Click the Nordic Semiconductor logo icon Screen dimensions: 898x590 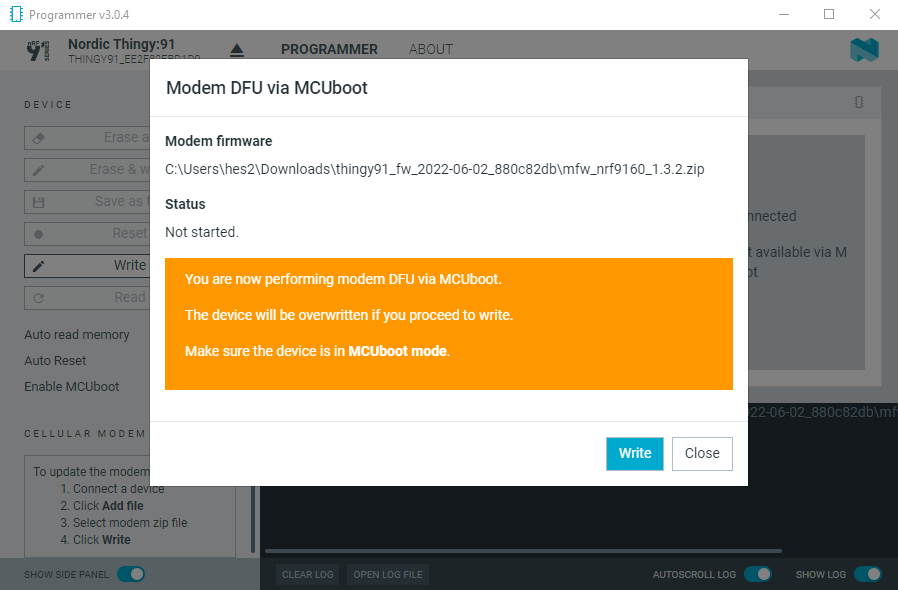click(864, 50)
